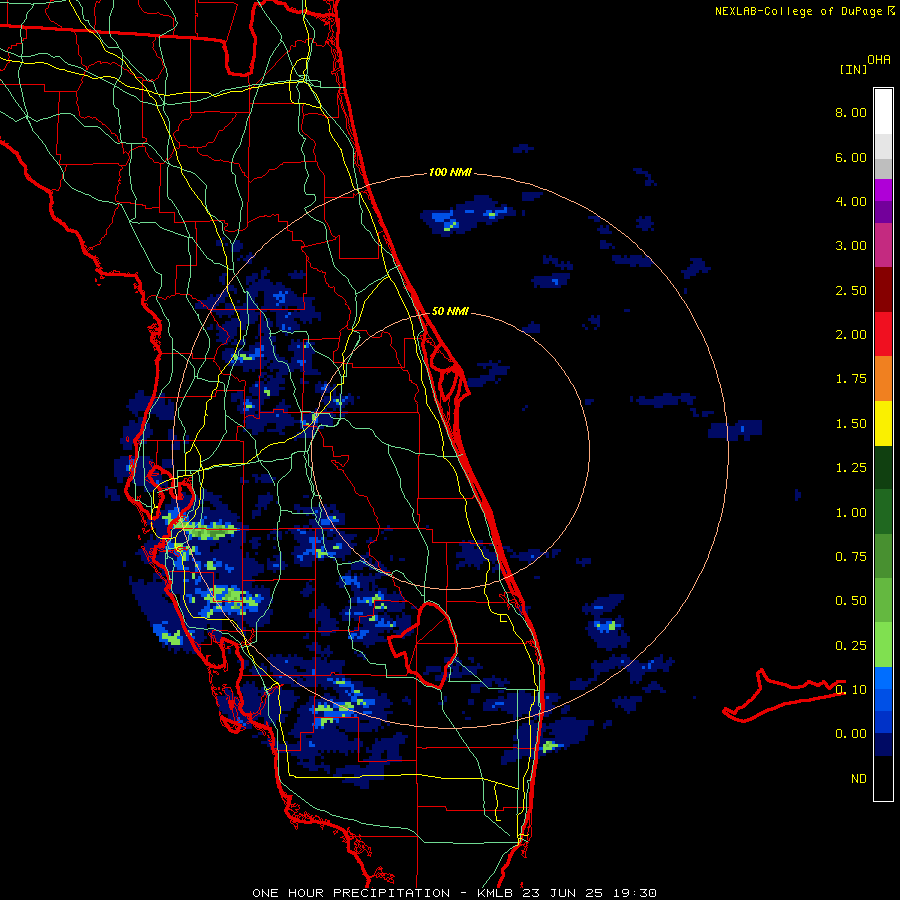This screenshot has width=900, height=900.
Task: Click the 4.00 legend value
Action: click(851, 201)
